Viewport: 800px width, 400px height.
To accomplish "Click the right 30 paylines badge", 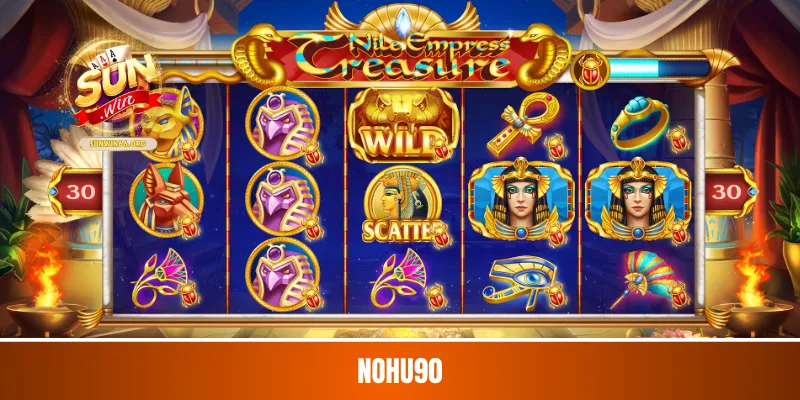I will (x=729, y=192).
